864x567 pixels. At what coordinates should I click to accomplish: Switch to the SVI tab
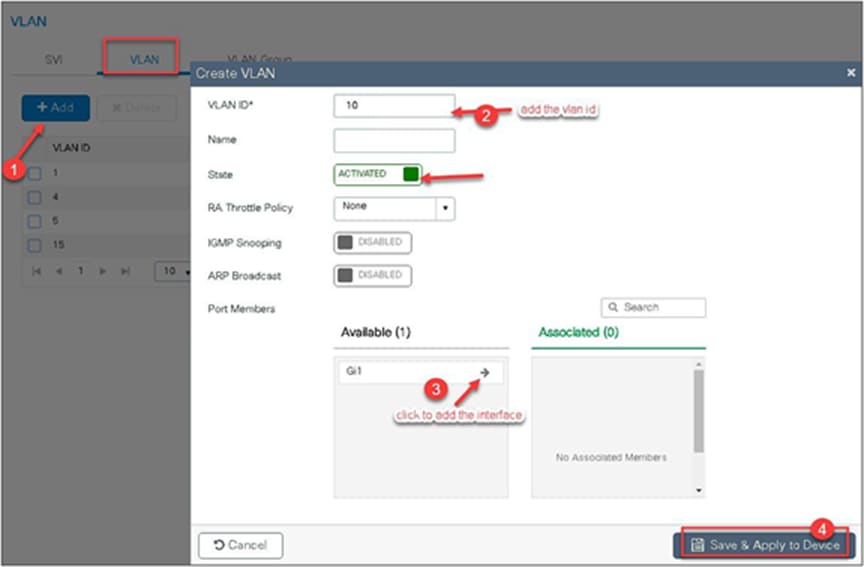point(53,60)
